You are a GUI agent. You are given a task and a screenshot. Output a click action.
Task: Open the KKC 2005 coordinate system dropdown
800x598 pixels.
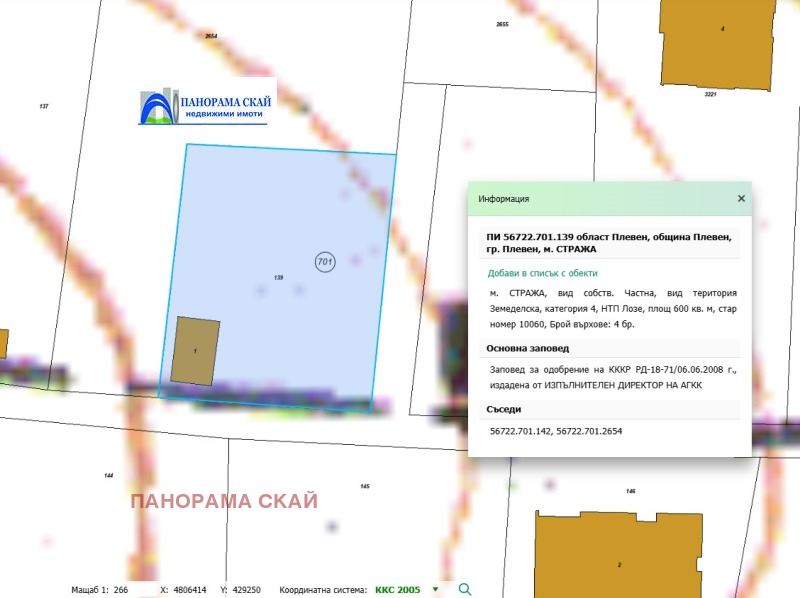pos(435,590)
